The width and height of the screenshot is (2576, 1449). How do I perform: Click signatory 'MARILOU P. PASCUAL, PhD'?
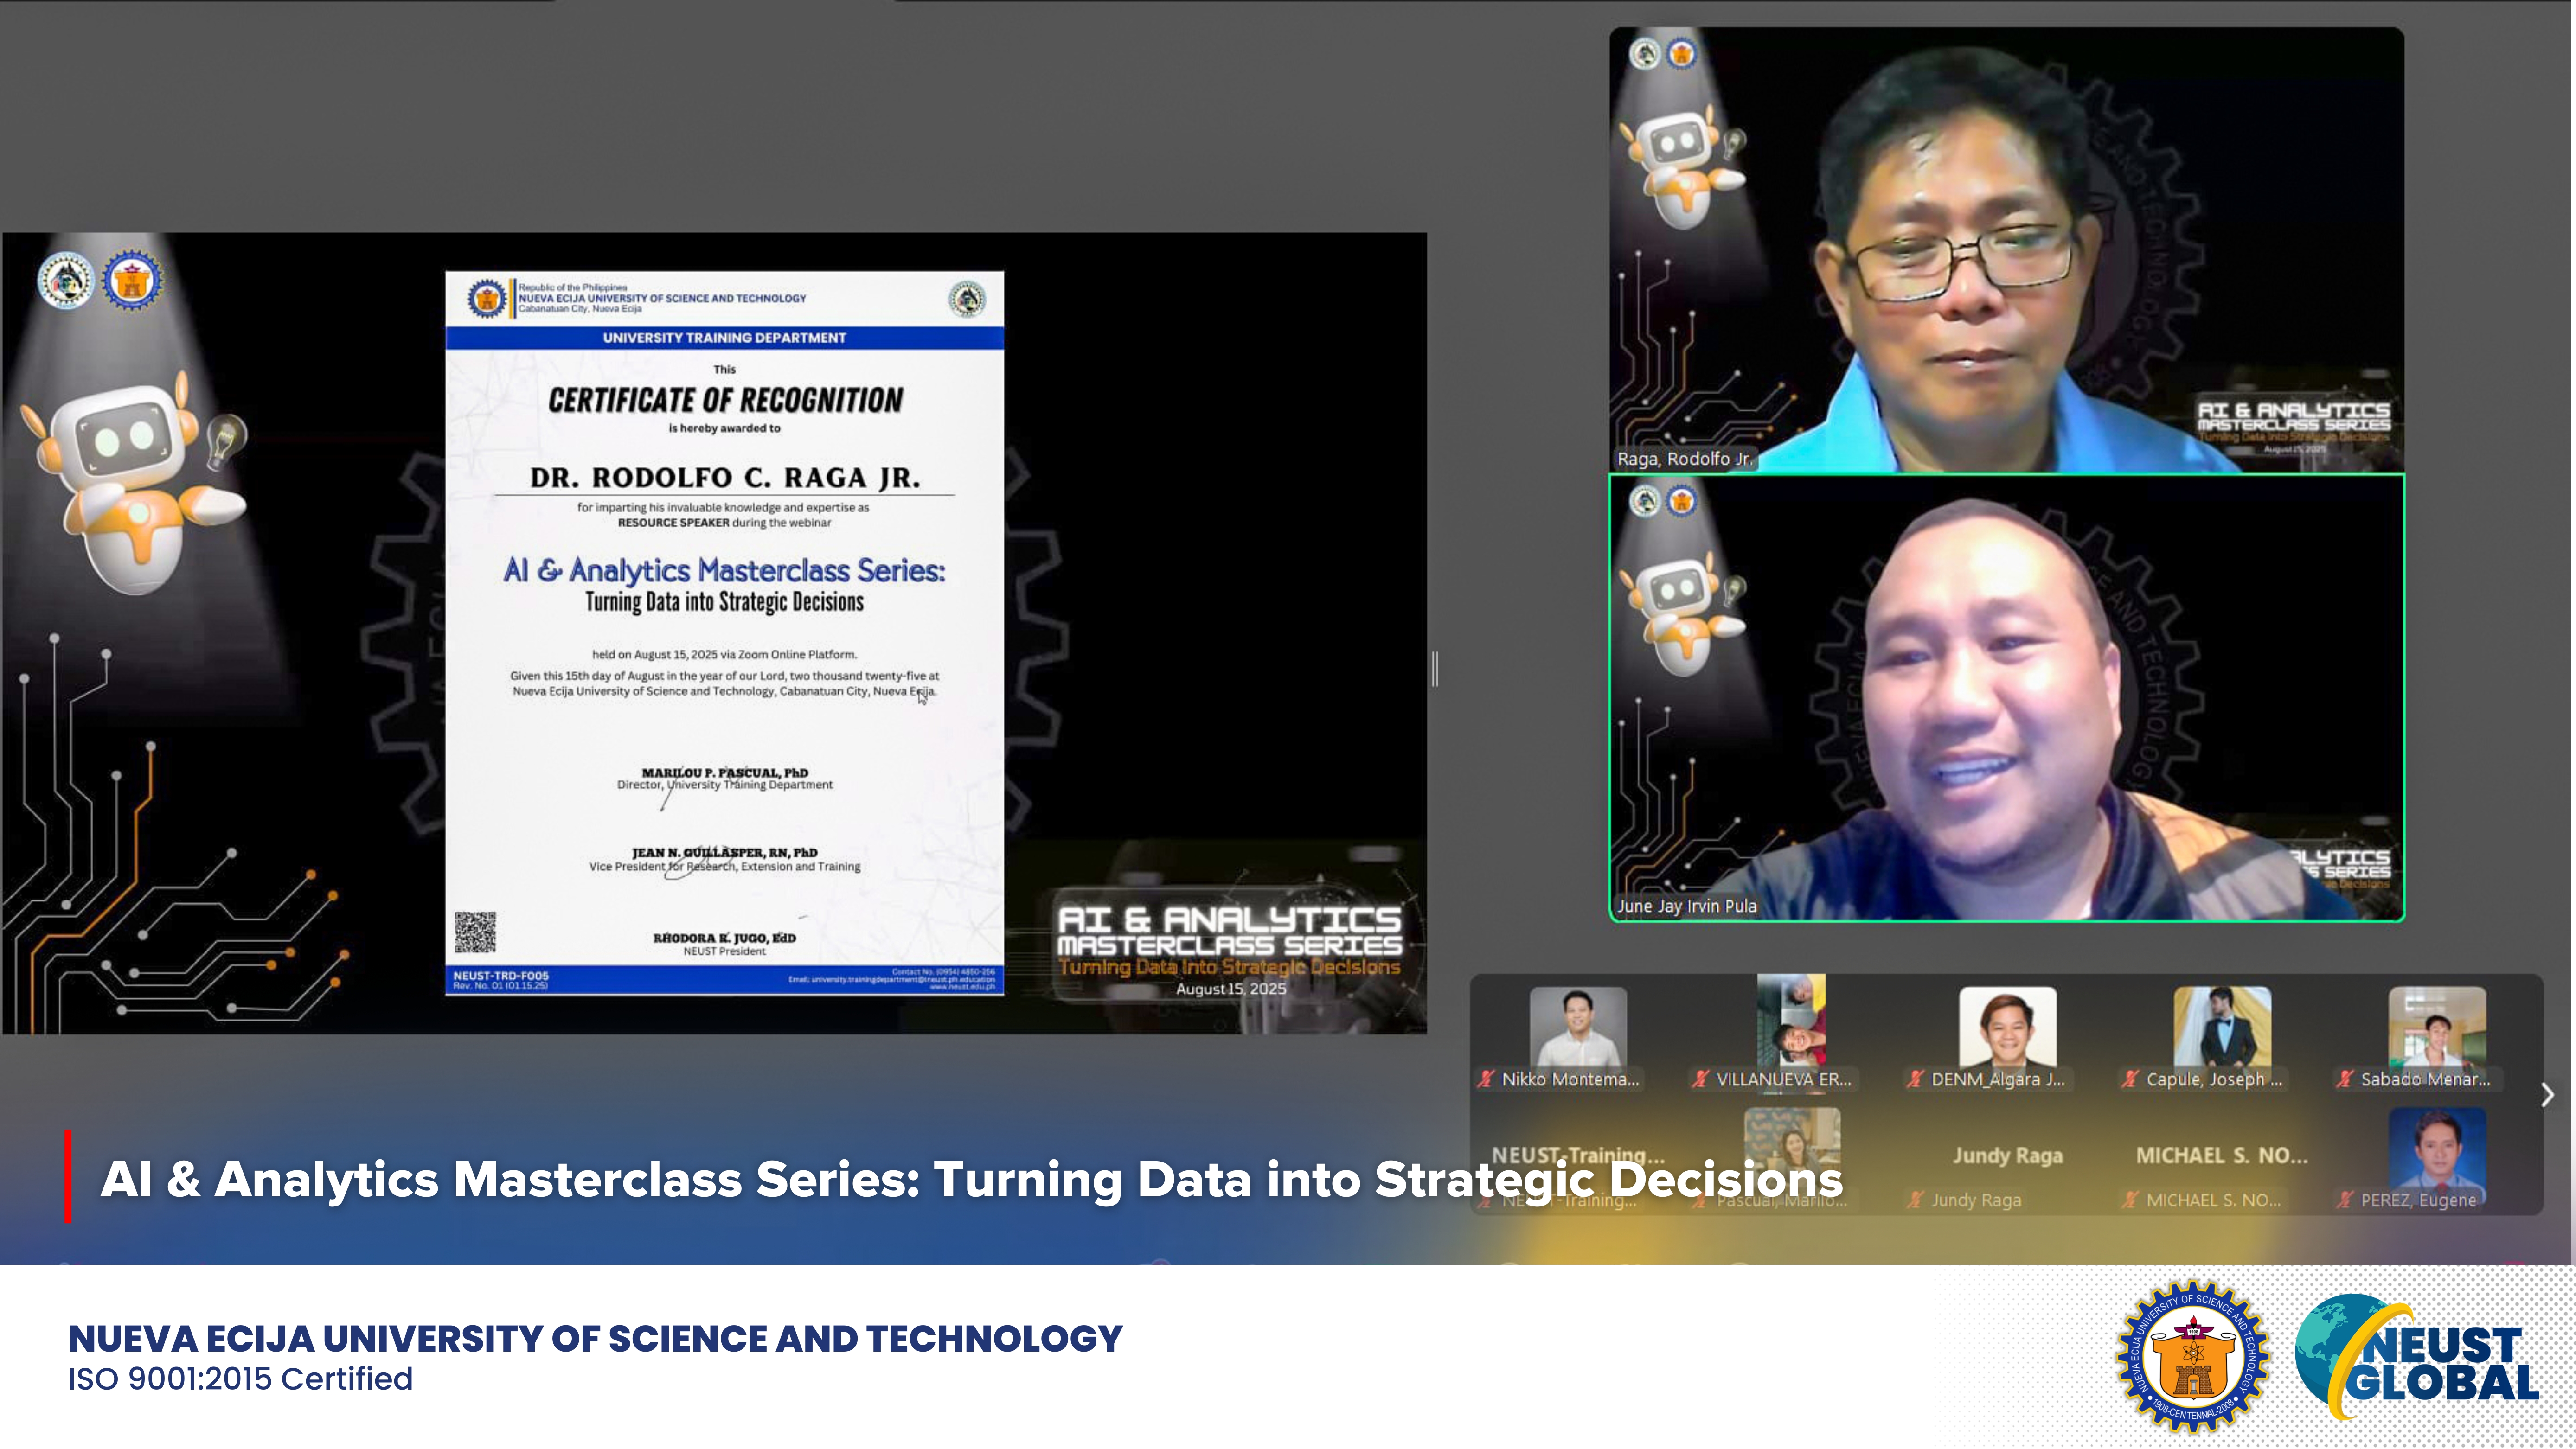click(725, 772)
